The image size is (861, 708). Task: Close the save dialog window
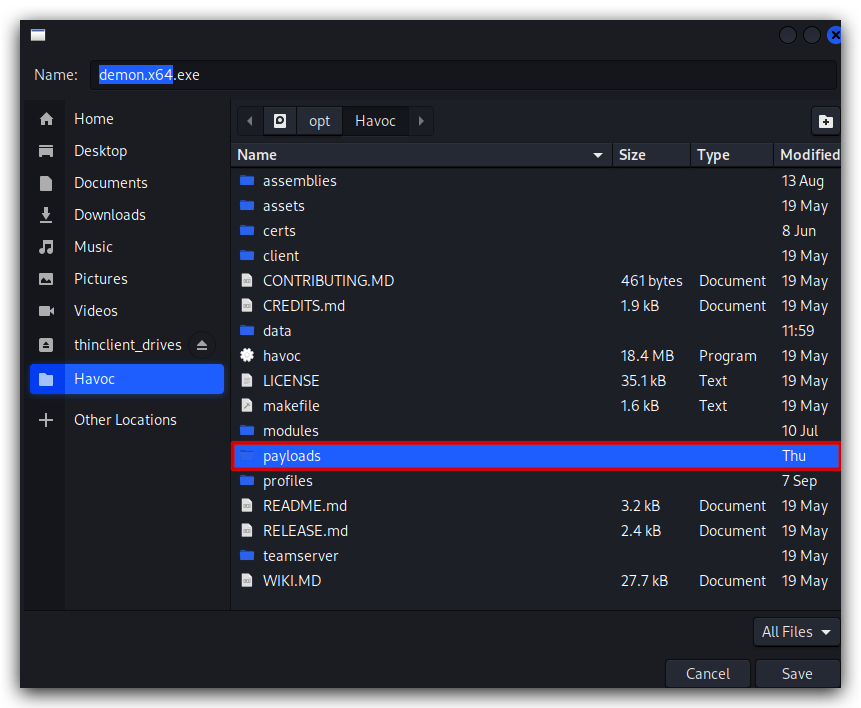(x=834, y=35)
